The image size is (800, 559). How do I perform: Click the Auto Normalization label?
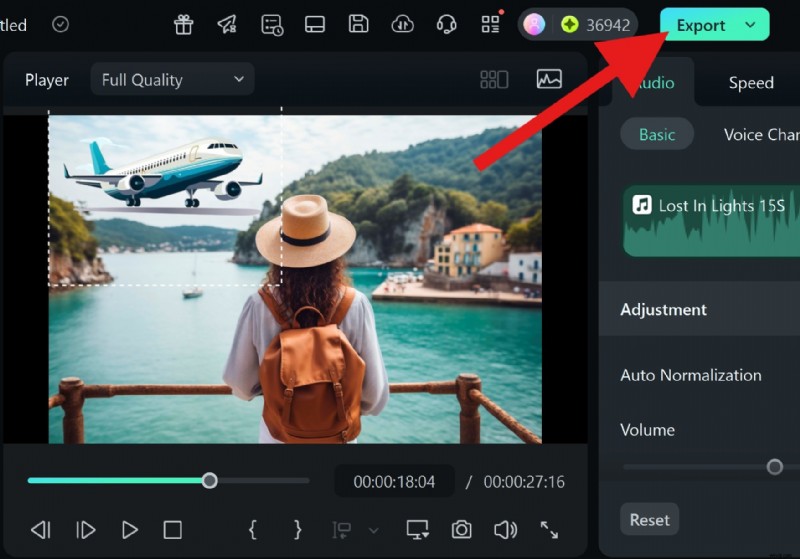(x=691, y=375)
